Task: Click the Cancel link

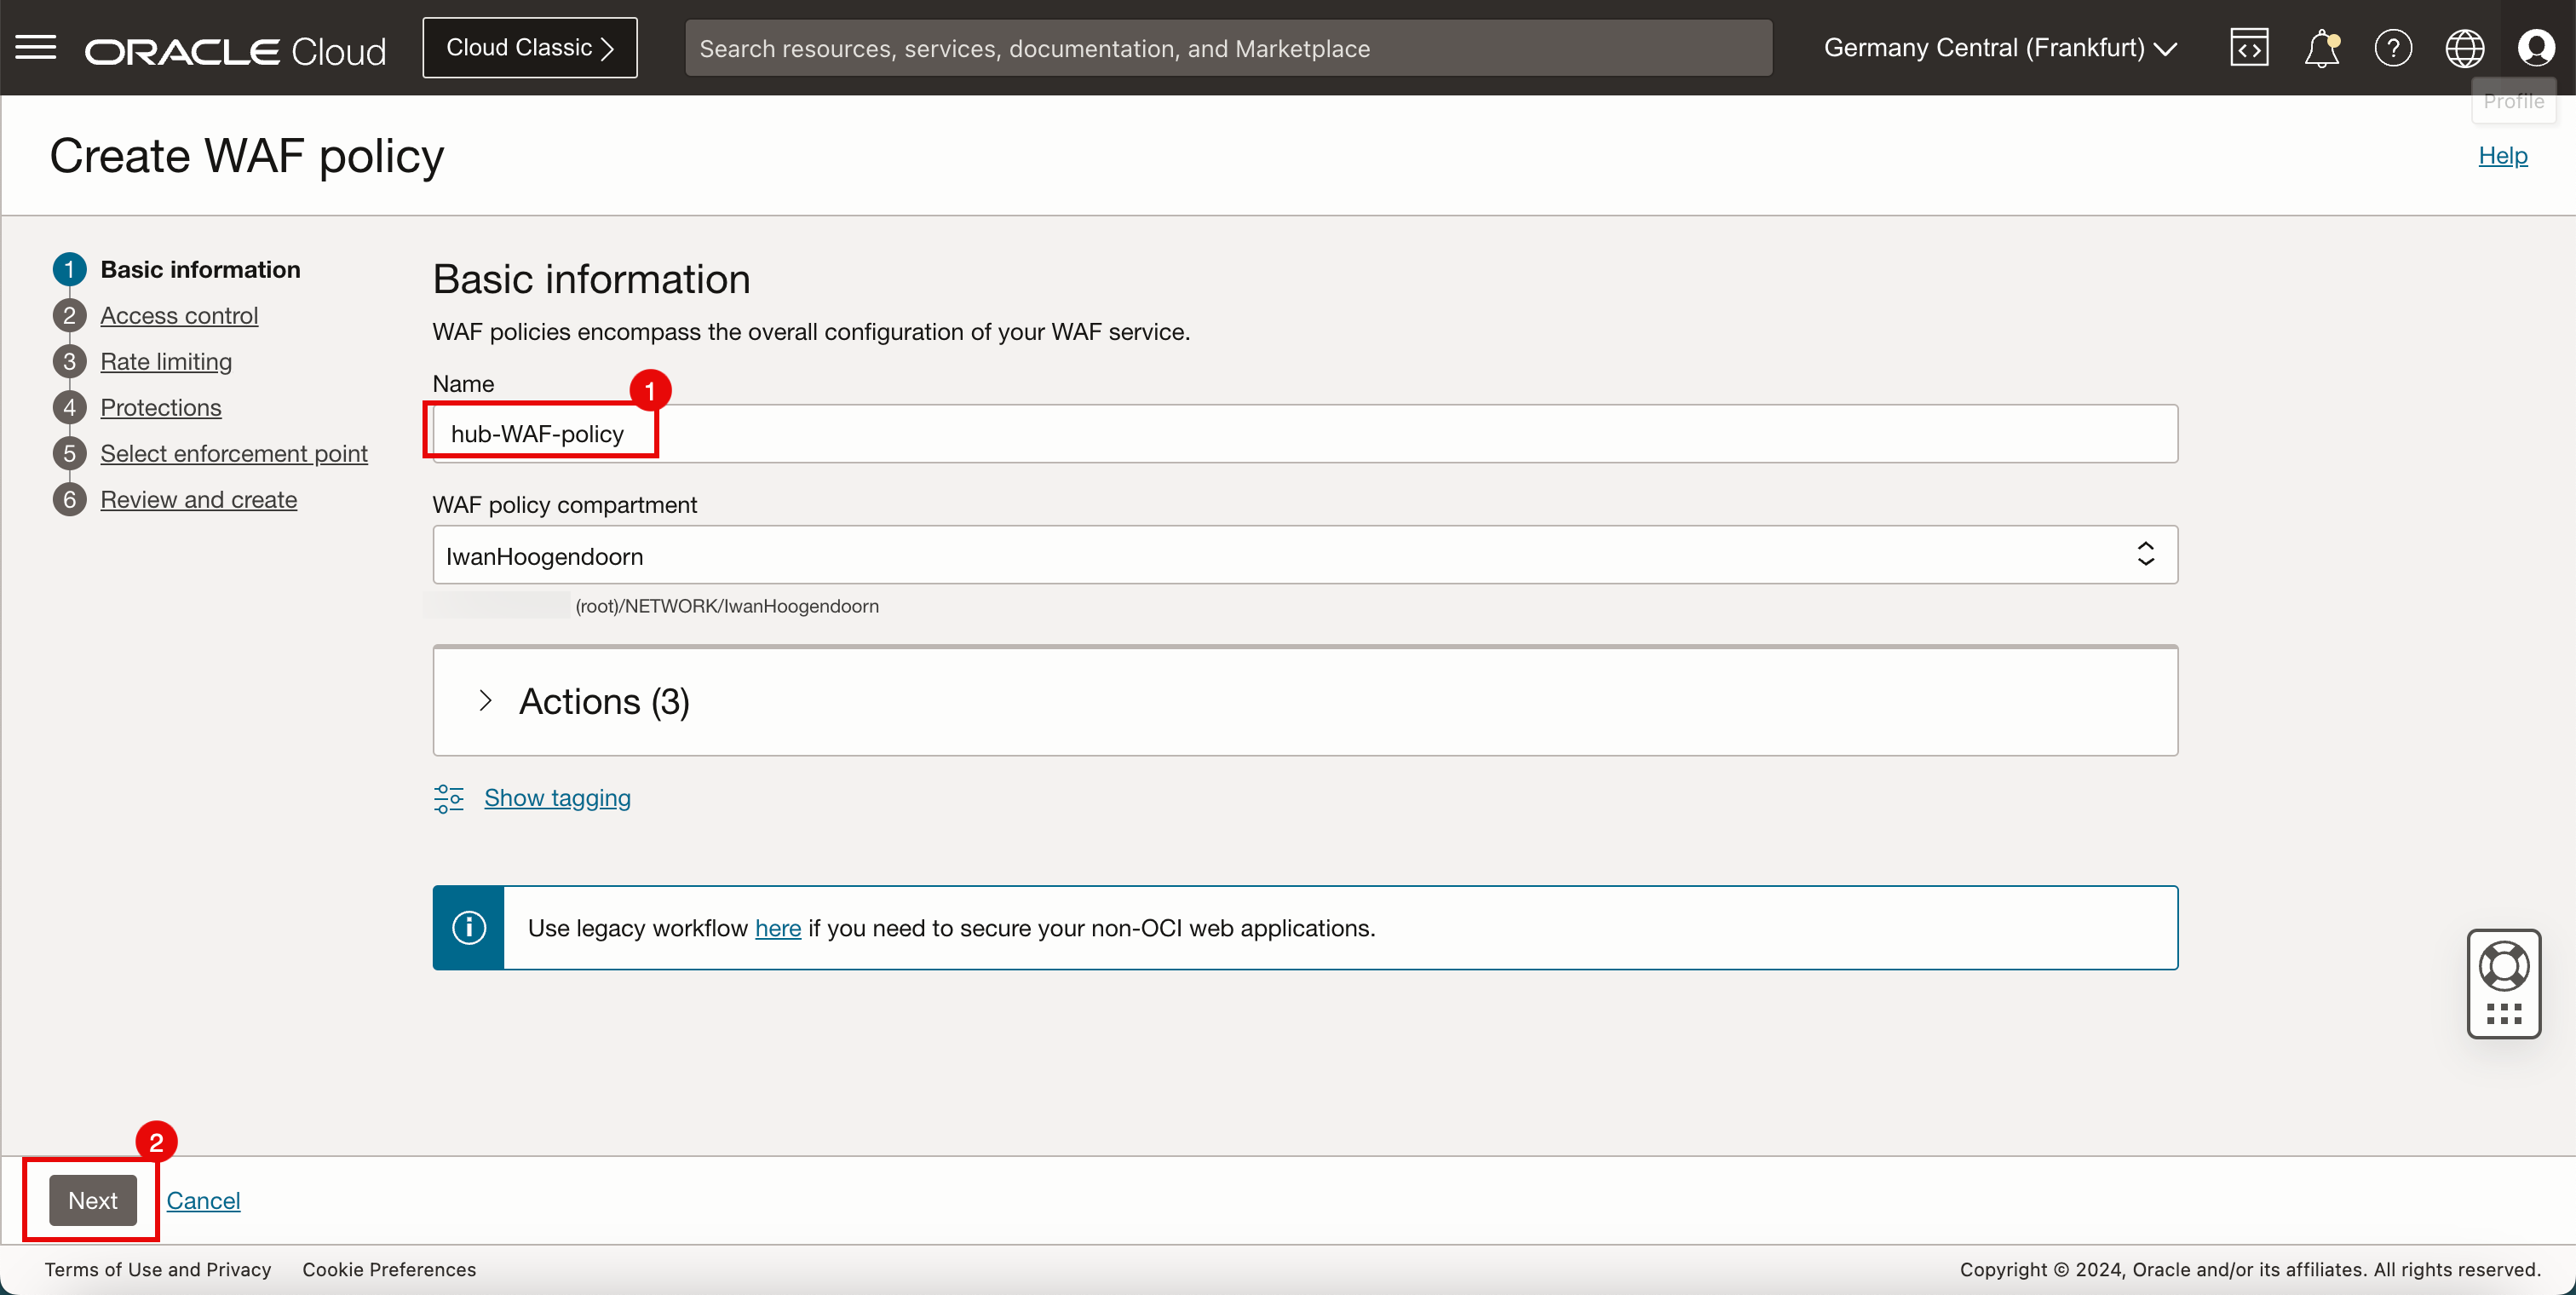Action: coord(203,1200)
